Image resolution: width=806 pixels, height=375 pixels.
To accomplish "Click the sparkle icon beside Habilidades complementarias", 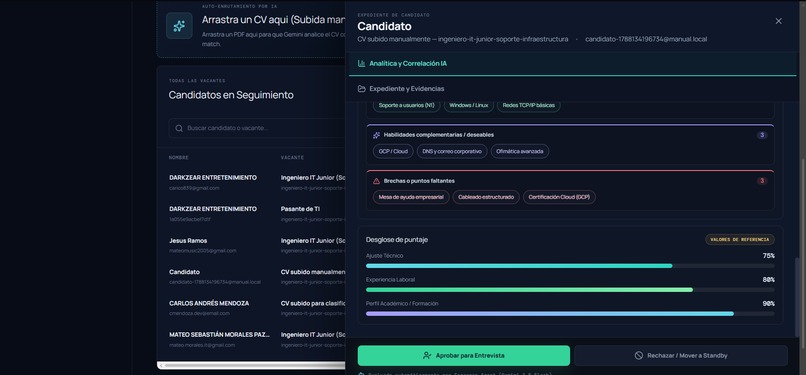I will [376, 135].
